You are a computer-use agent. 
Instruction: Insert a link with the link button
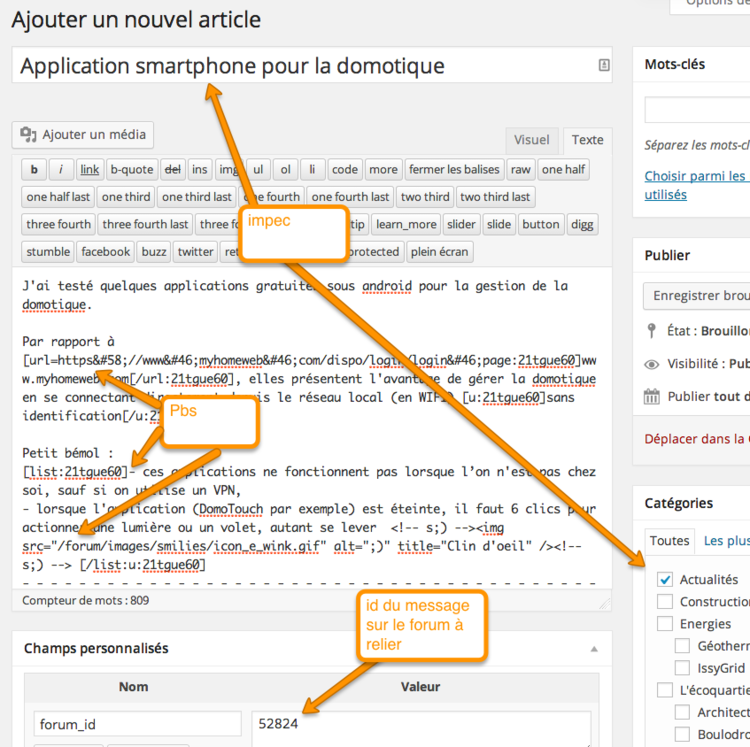89,170
